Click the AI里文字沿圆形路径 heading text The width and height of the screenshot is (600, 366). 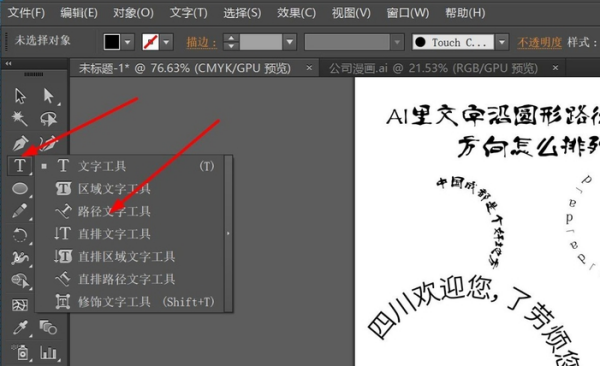493,116
